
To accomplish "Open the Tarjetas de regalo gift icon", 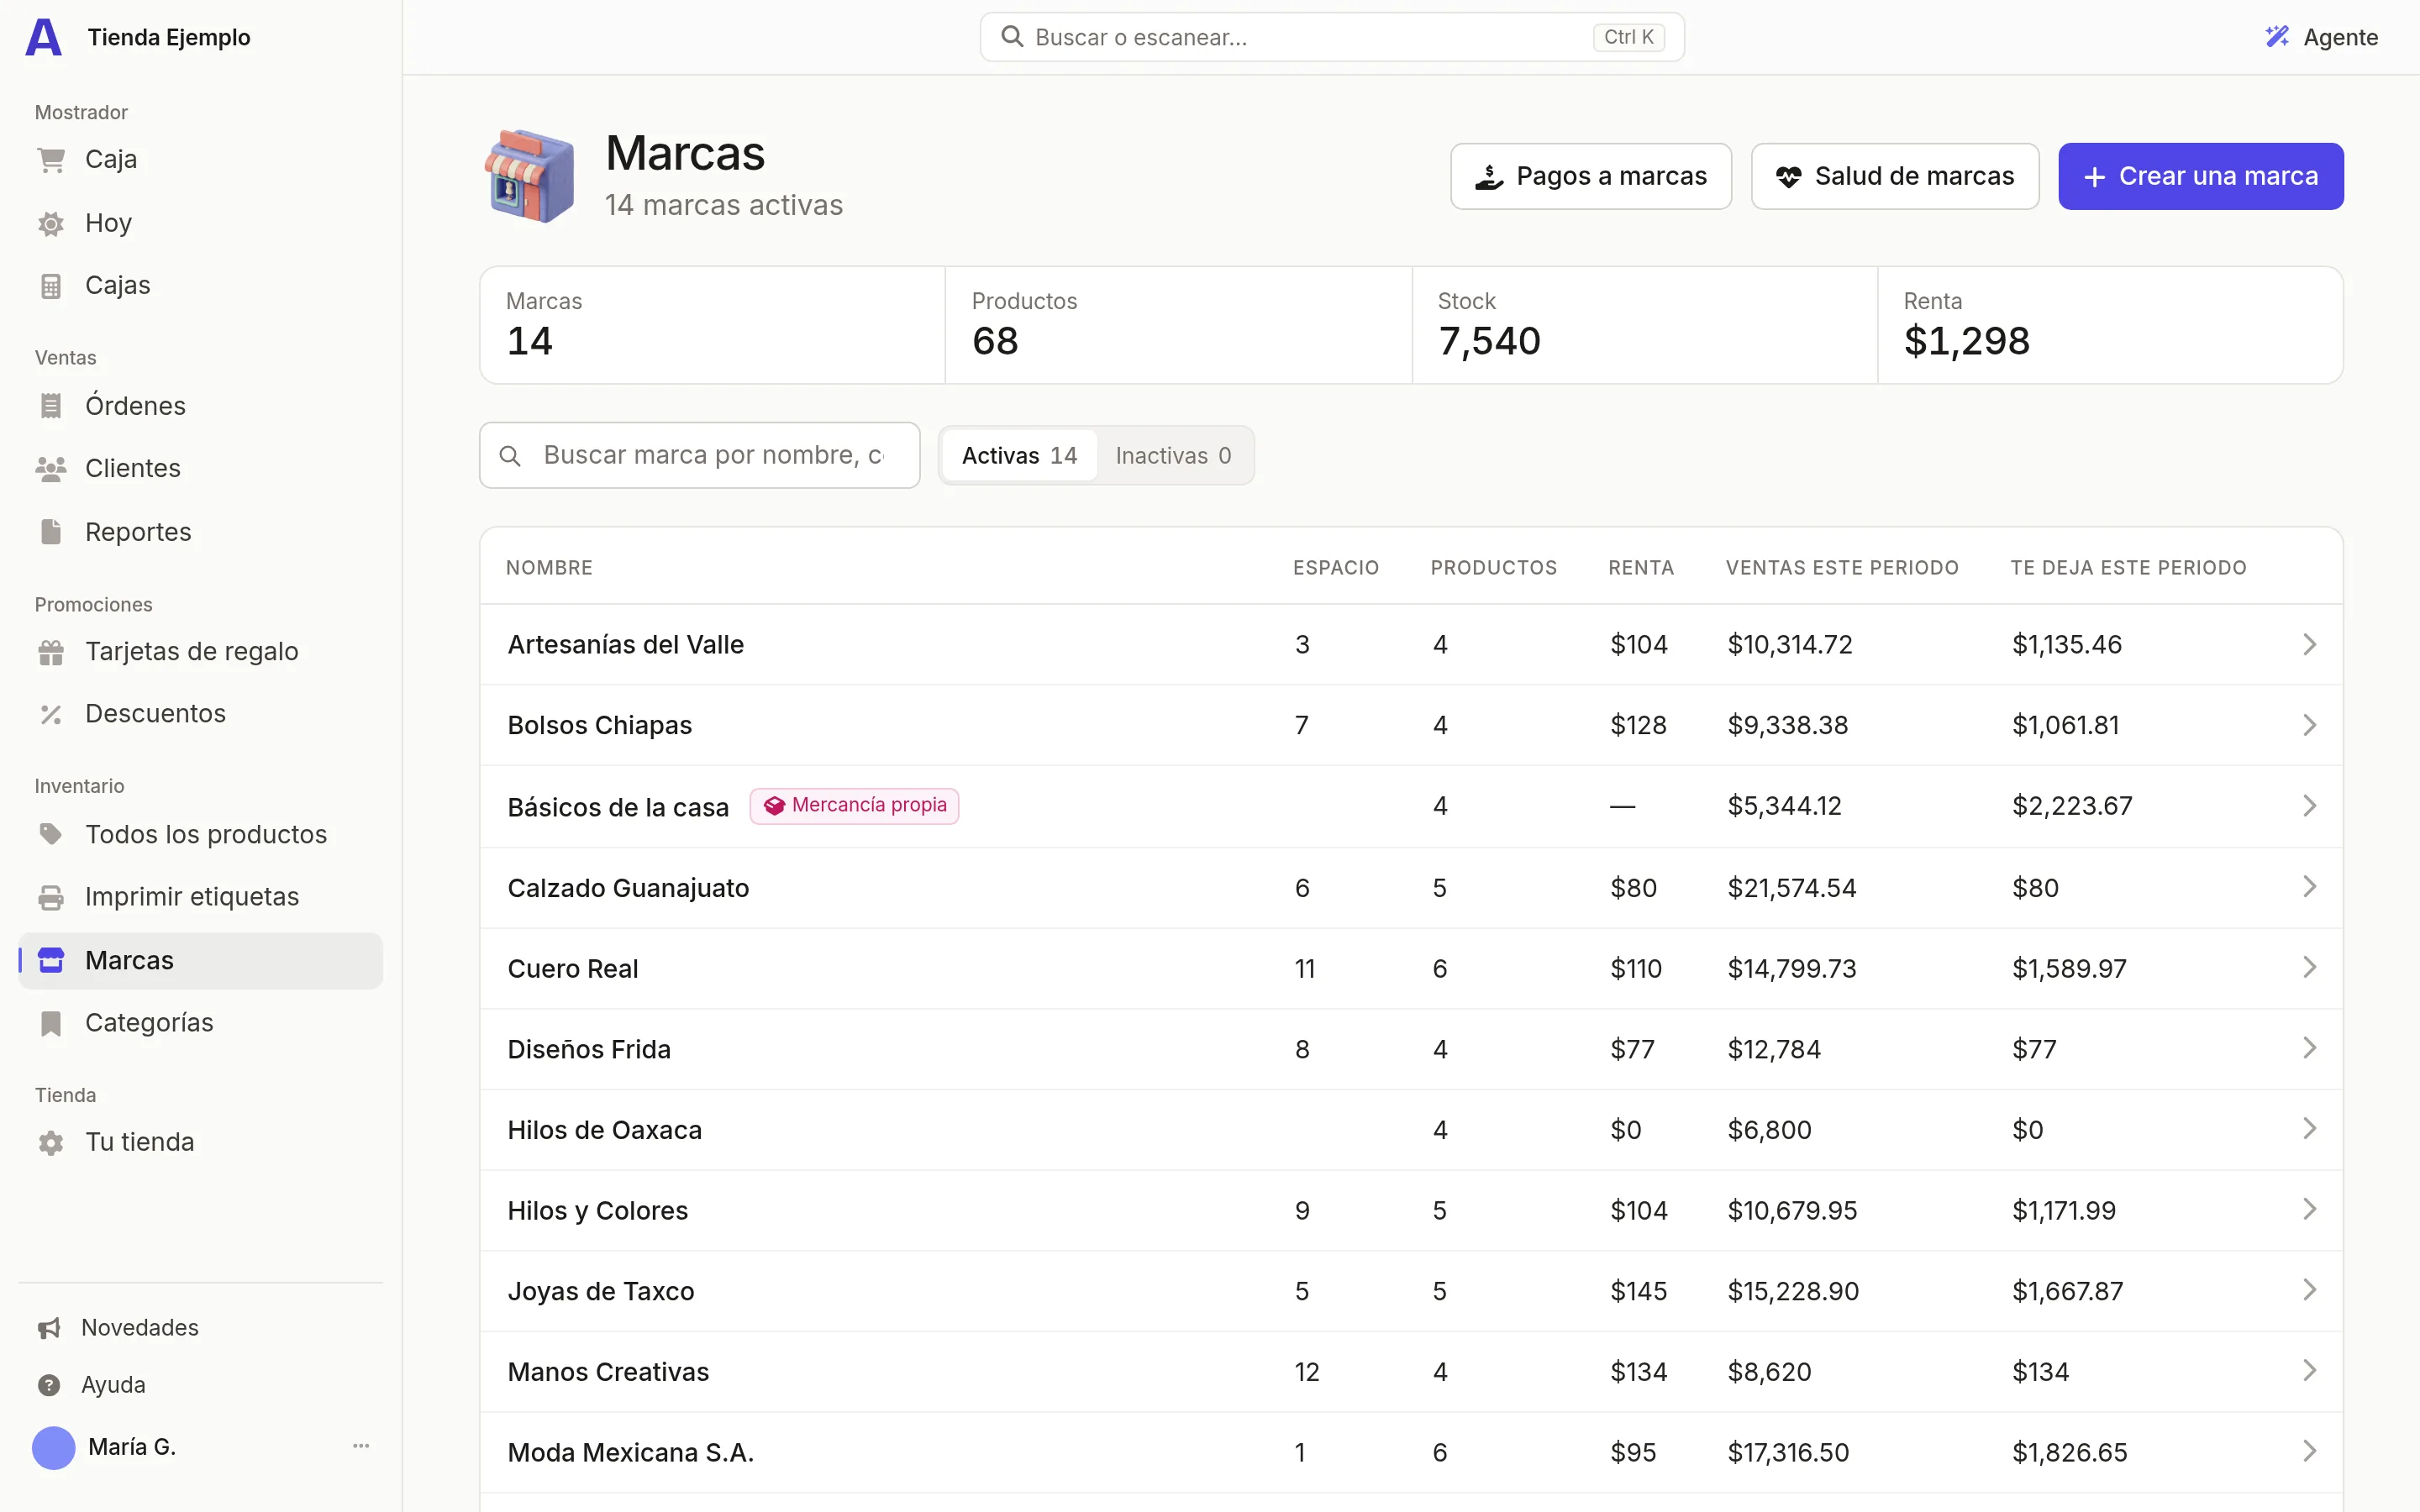I will coord(51,652).
